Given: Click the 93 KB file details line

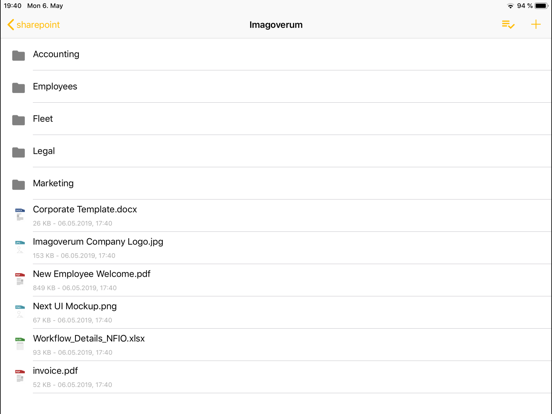Looking at the screenshot, I should pos(73,352).
